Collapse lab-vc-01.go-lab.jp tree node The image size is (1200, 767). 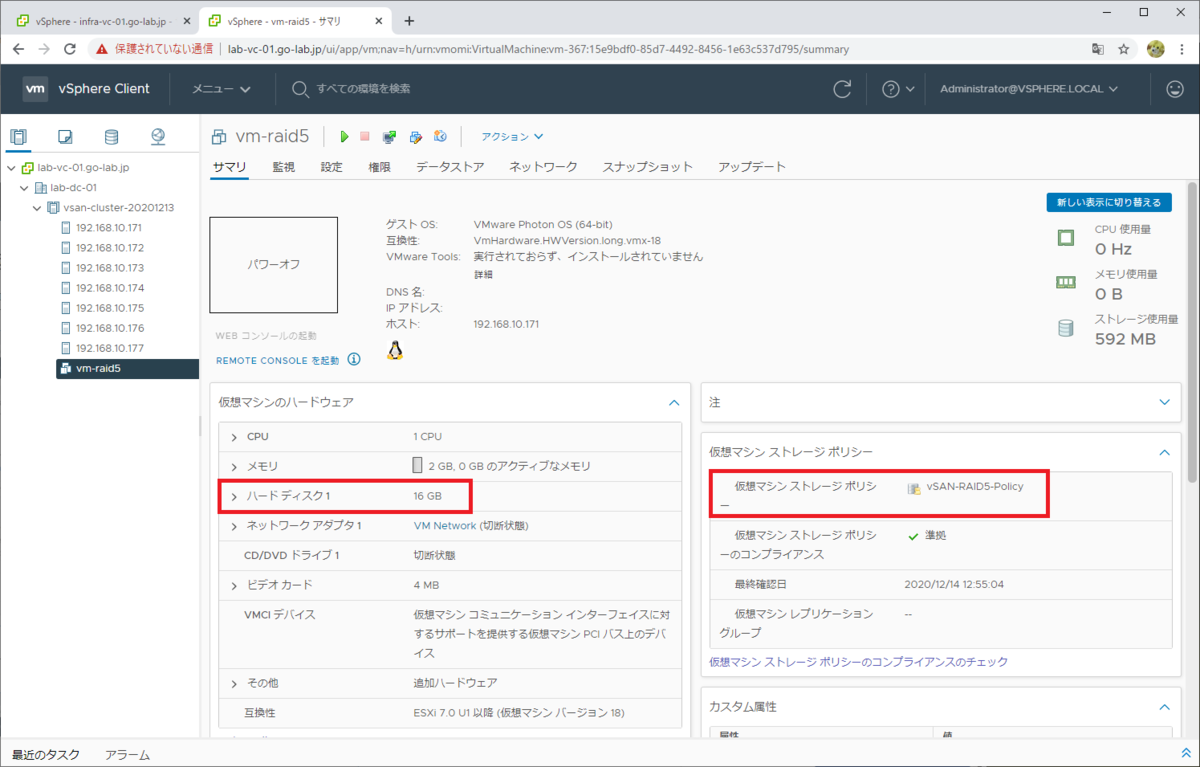pyautogui.click(x=11, y=167)
